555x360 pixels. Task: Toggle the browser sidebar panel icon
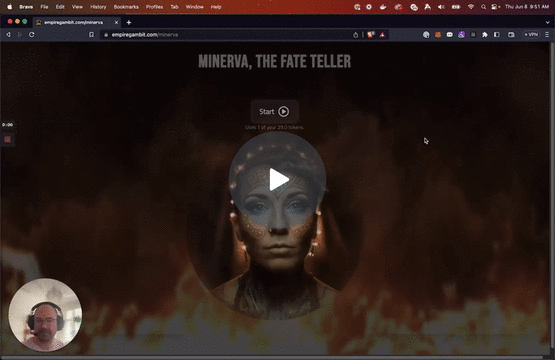[497, 35]
